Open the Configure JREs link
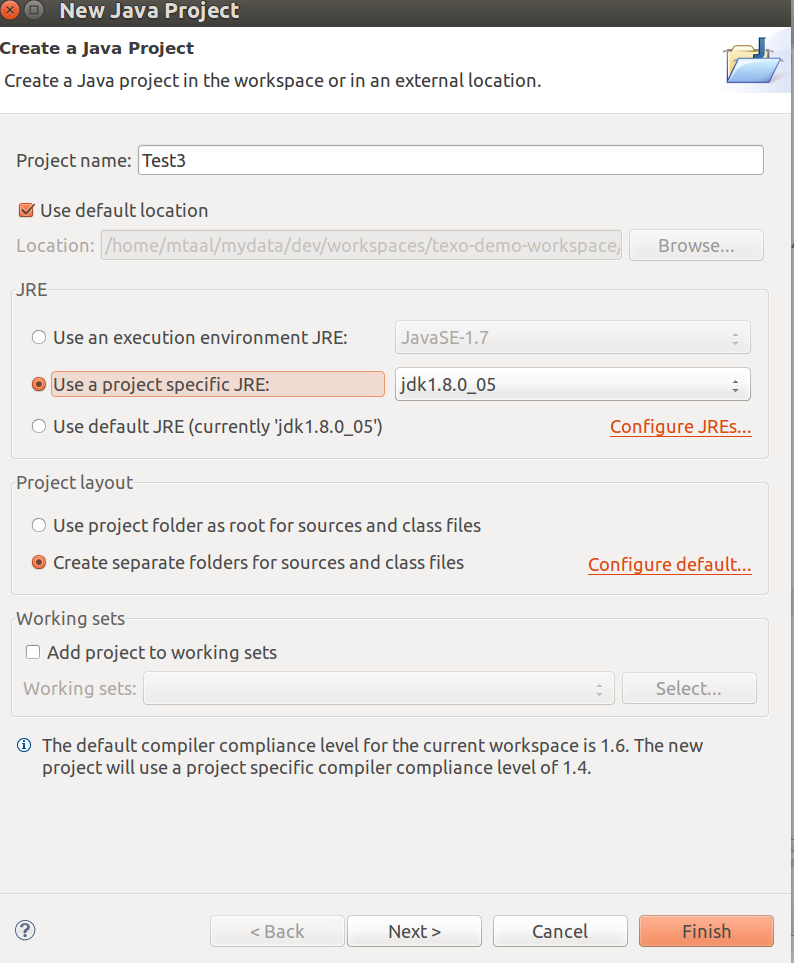 tap(680, 427)
